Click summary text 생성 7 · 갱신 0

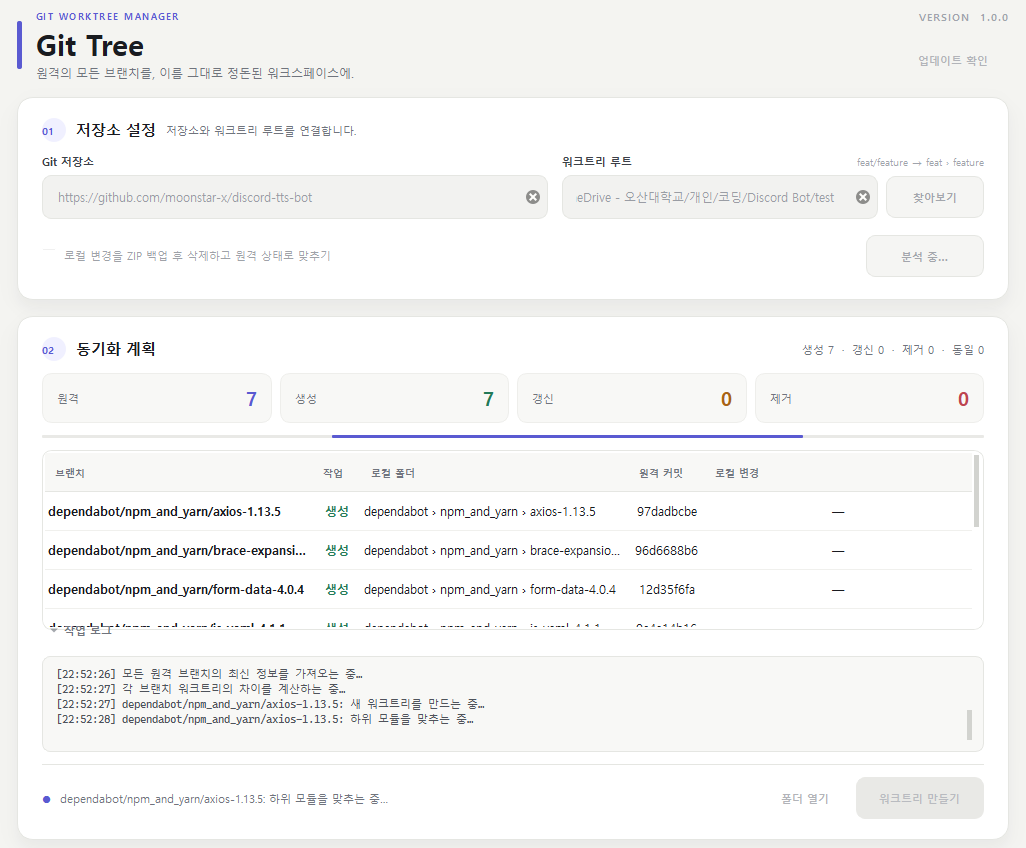tap(843, 350)
